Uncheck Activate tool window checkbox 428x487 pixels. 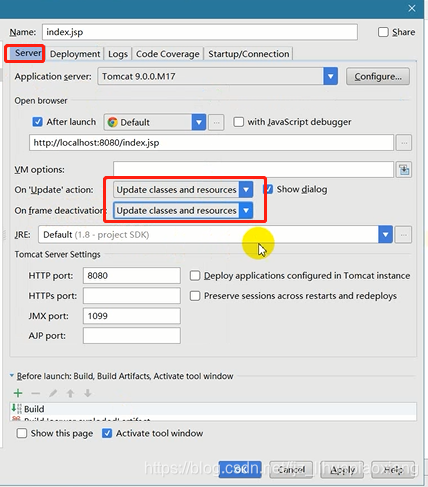click(107, 433)
